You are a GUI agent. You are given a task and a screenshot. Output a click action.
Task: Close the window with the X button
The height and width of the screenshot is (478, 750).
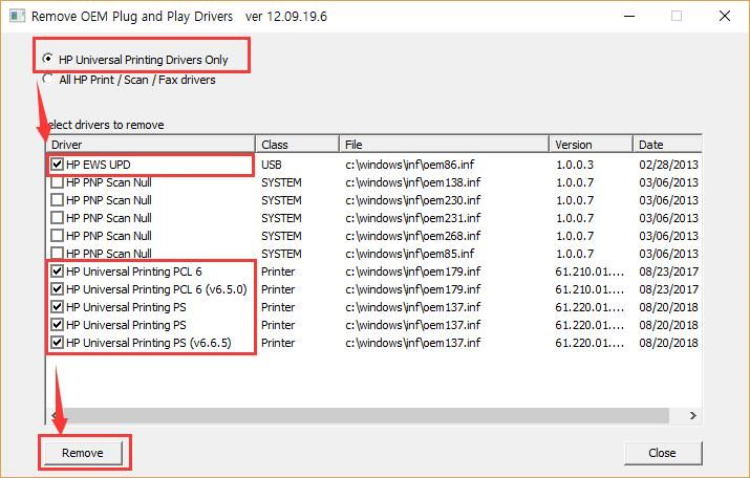pos(724,16)
